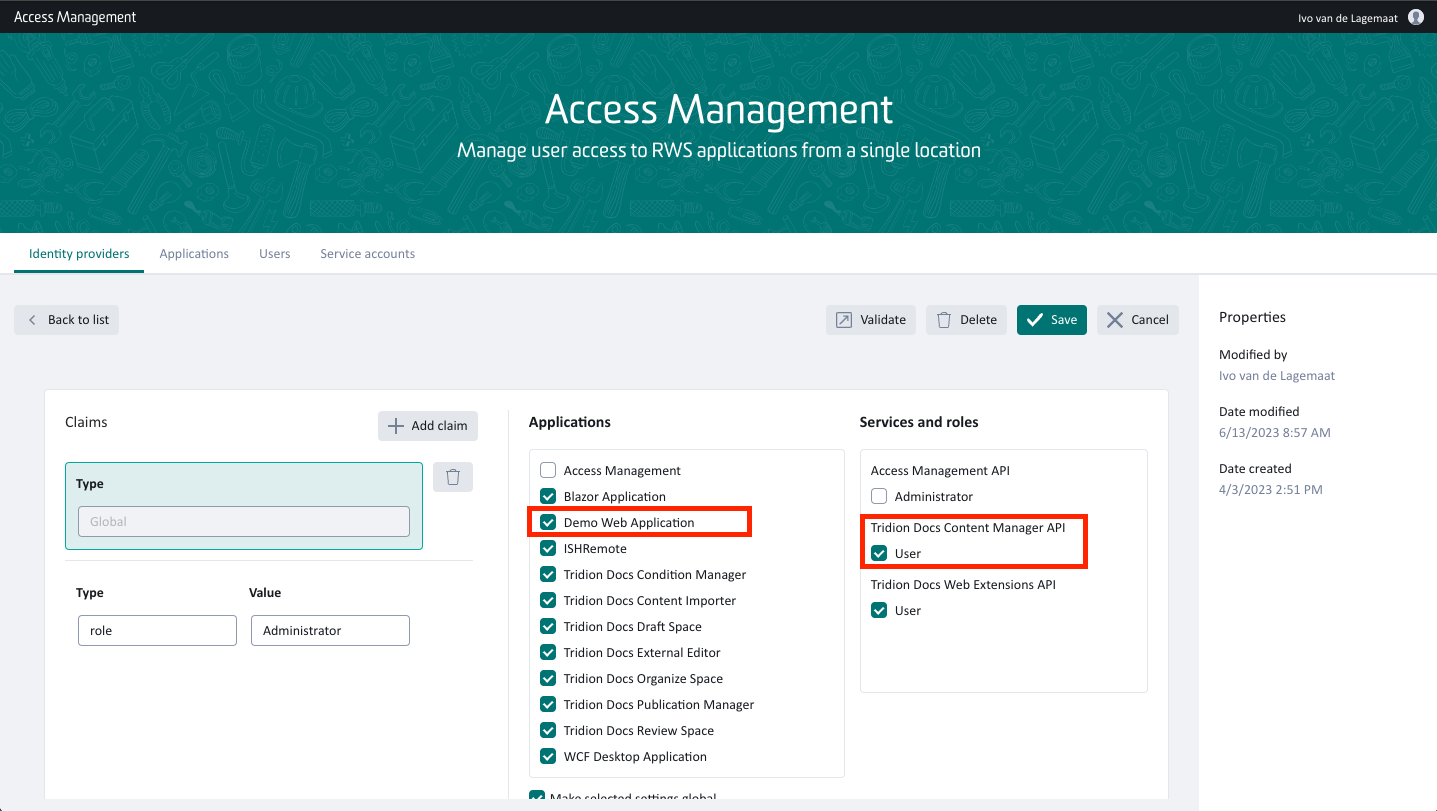
Task: Open the Applications tab
Action: 194,254
